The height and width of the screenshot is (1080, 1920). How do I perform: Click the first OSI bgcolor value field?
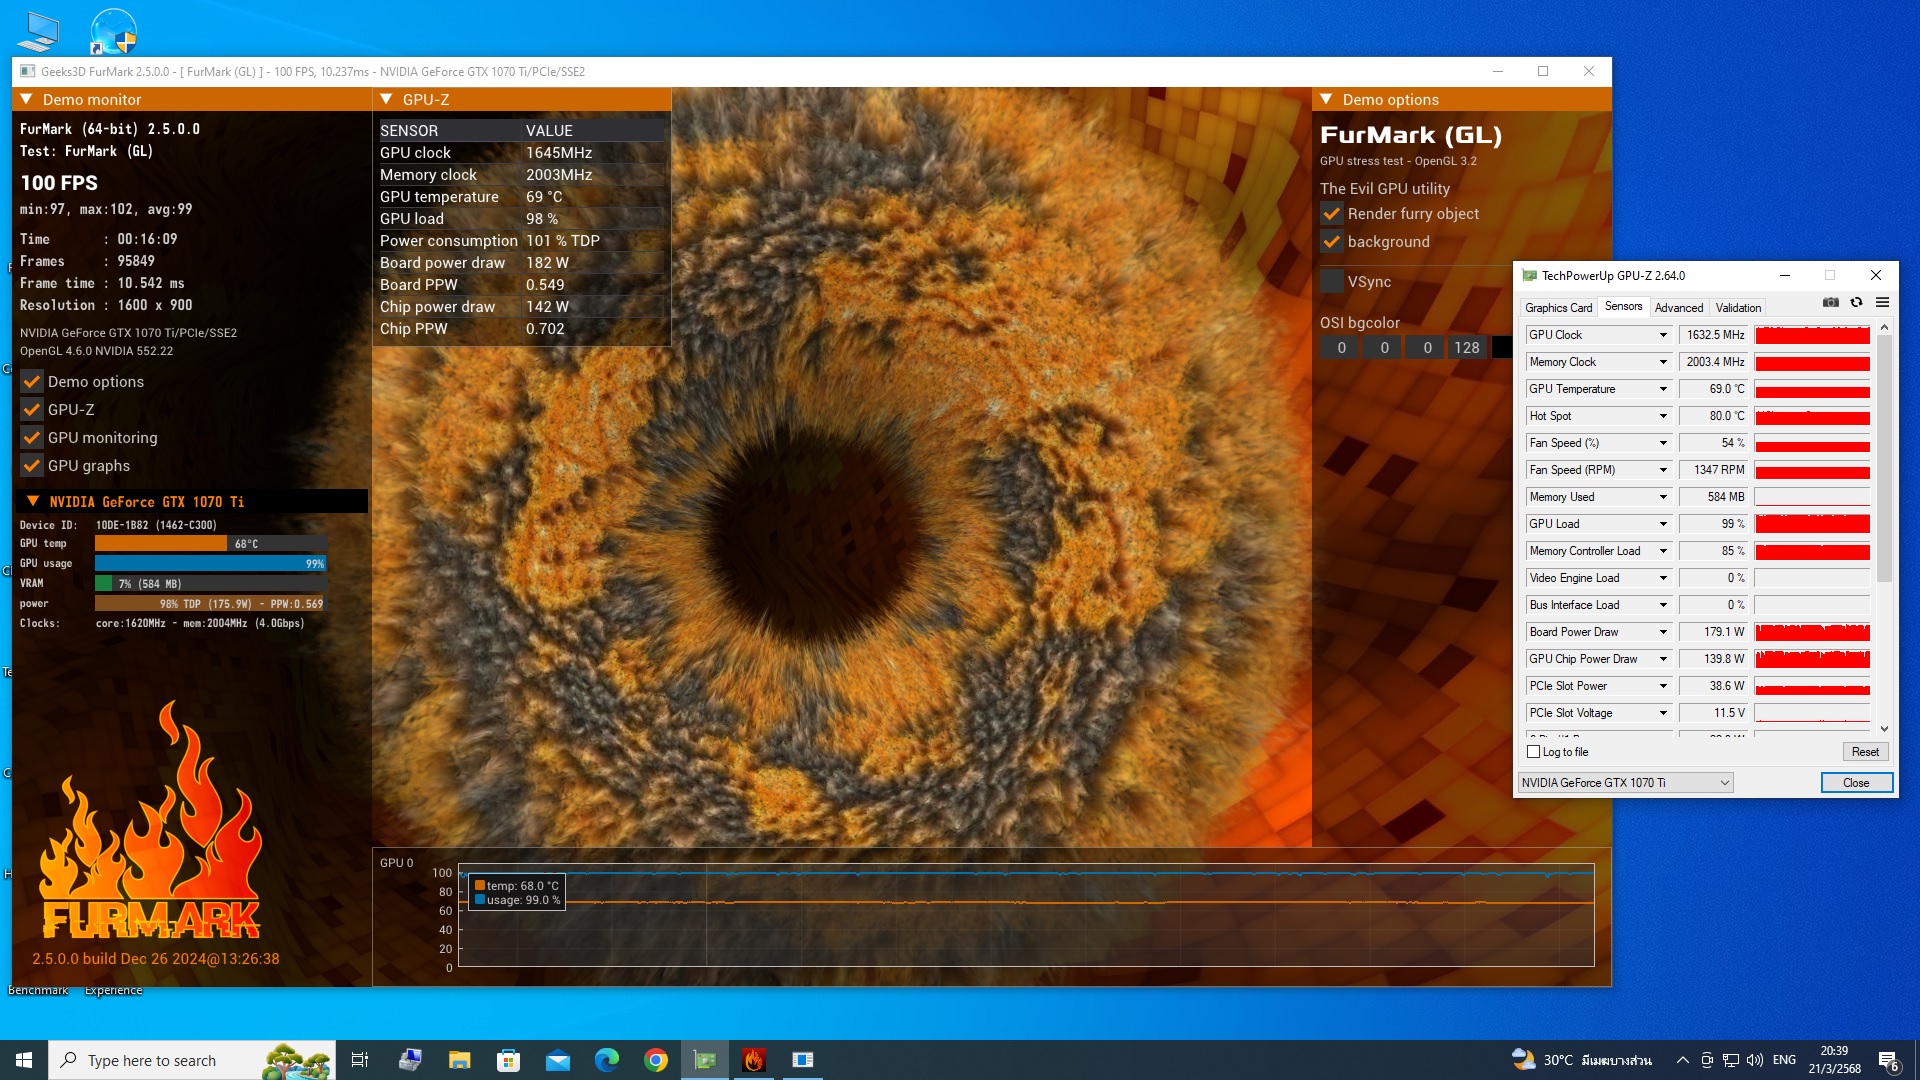tap(1341, 348)
